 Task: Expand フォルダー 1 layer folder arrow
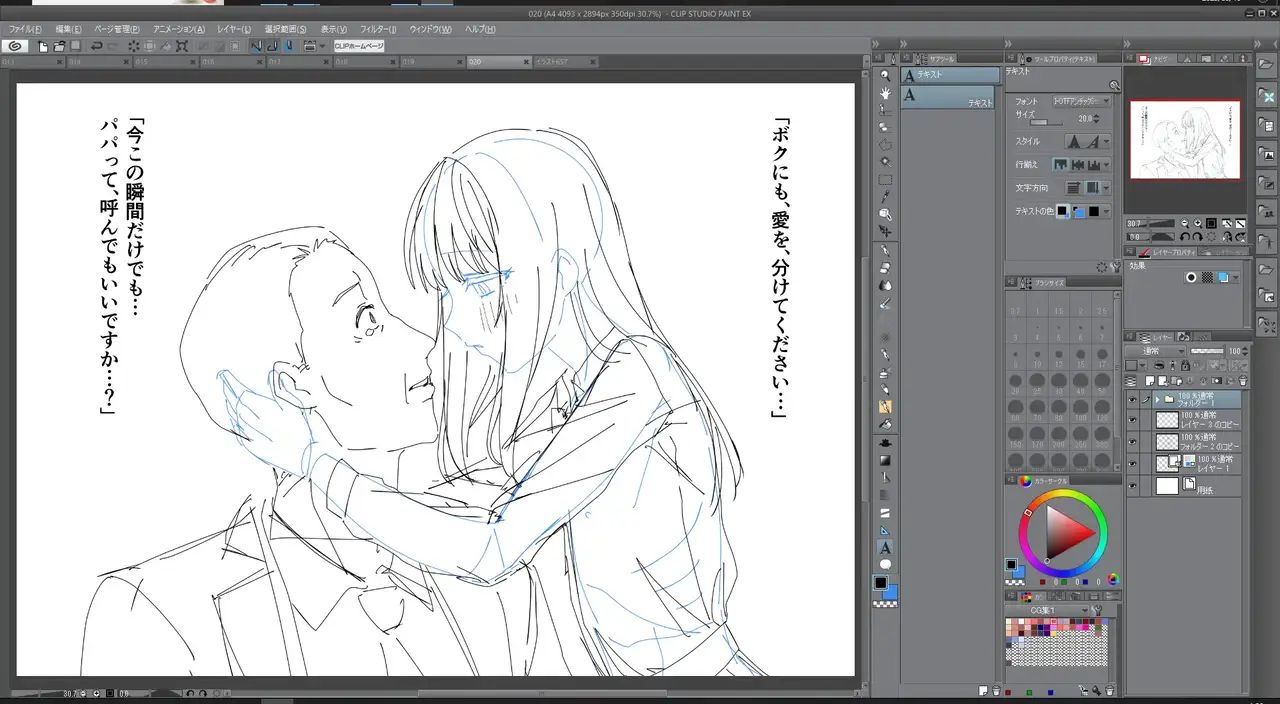[x=1157, y=399]
